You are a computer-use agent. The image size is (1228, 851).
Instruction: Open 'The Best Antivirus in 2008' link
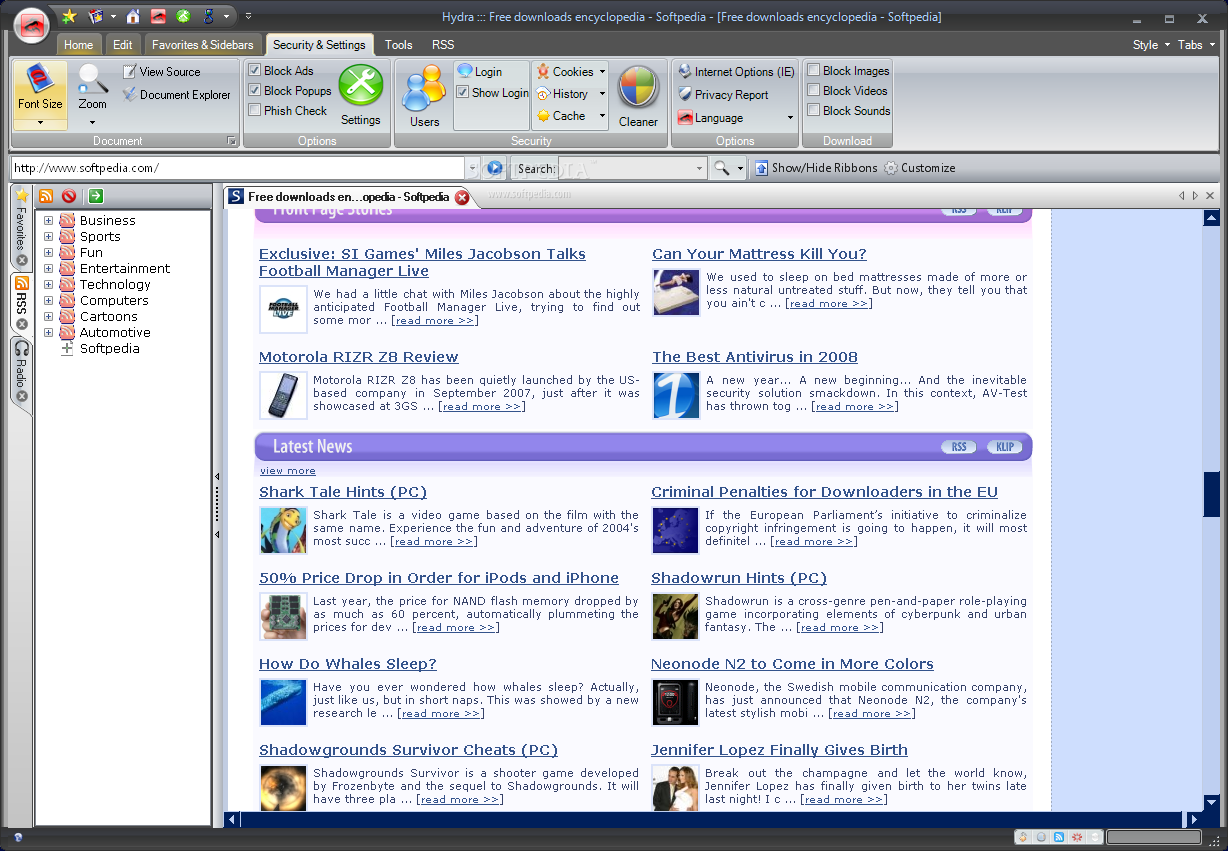tap(755, 357)
